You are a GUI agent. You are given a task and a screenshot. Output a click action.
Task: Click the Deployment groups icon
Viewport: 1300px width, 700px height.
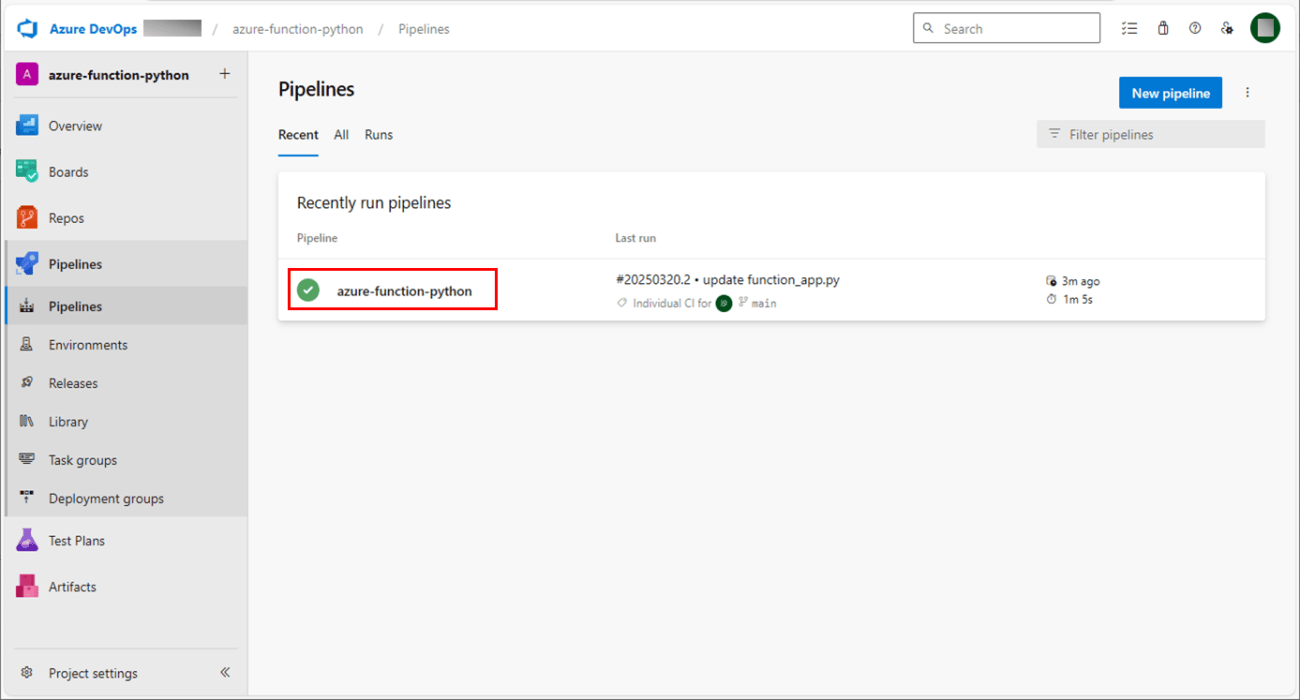pos(27,498)
